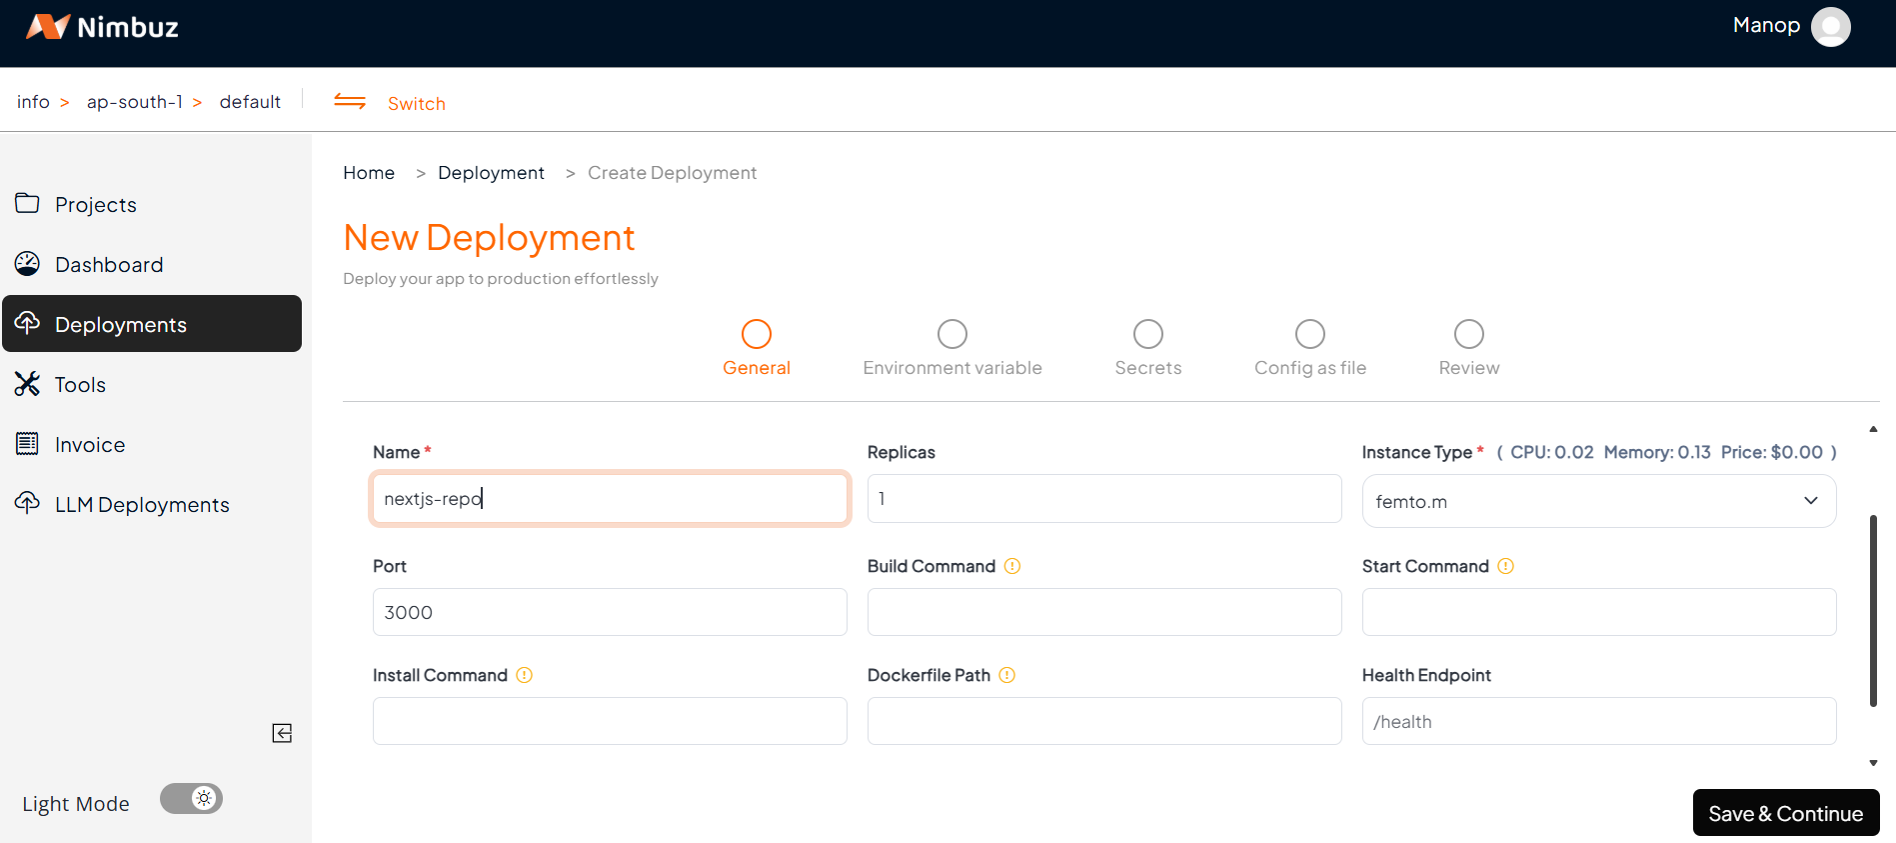Viewport: 1896px width, 843px height.
Task: Select the Environment variable step circle
Action: click(x=952, y=334)
